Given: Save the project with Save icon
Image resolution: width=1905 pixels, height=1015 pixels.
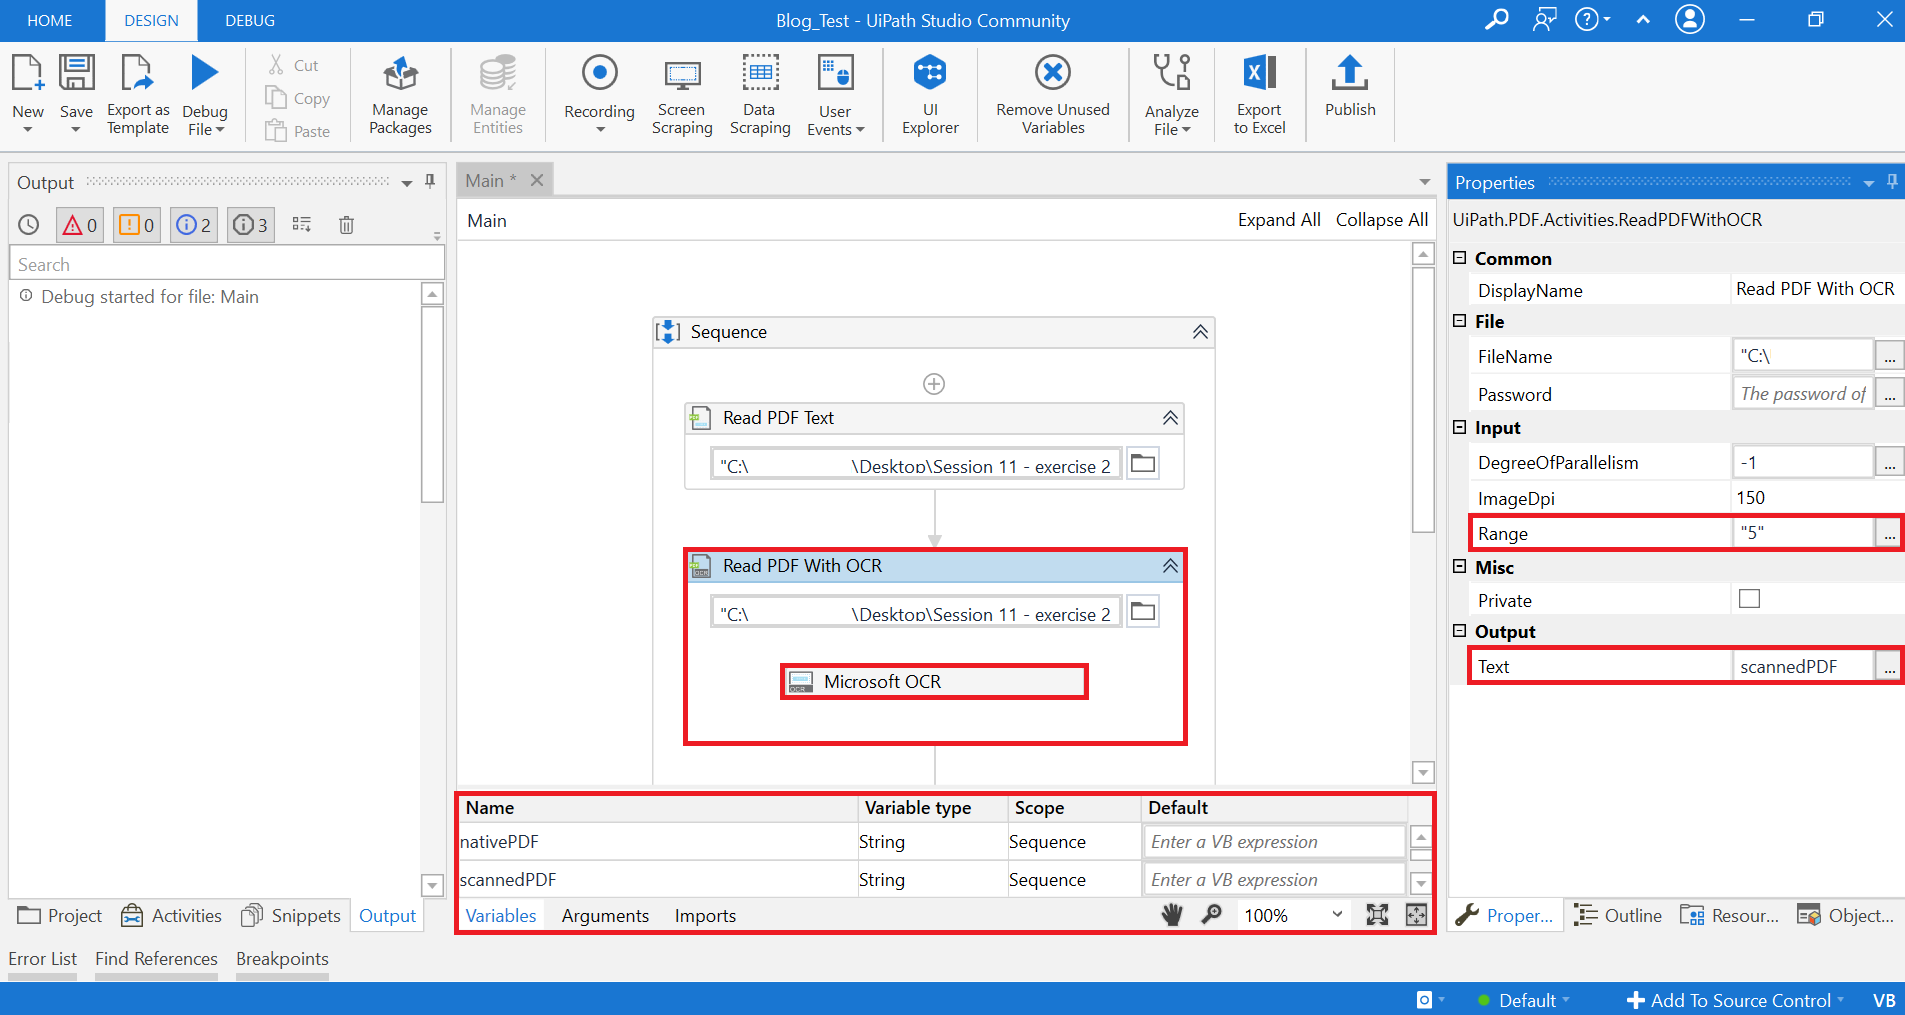Looking at the screenshot, I should coord(76,74).
